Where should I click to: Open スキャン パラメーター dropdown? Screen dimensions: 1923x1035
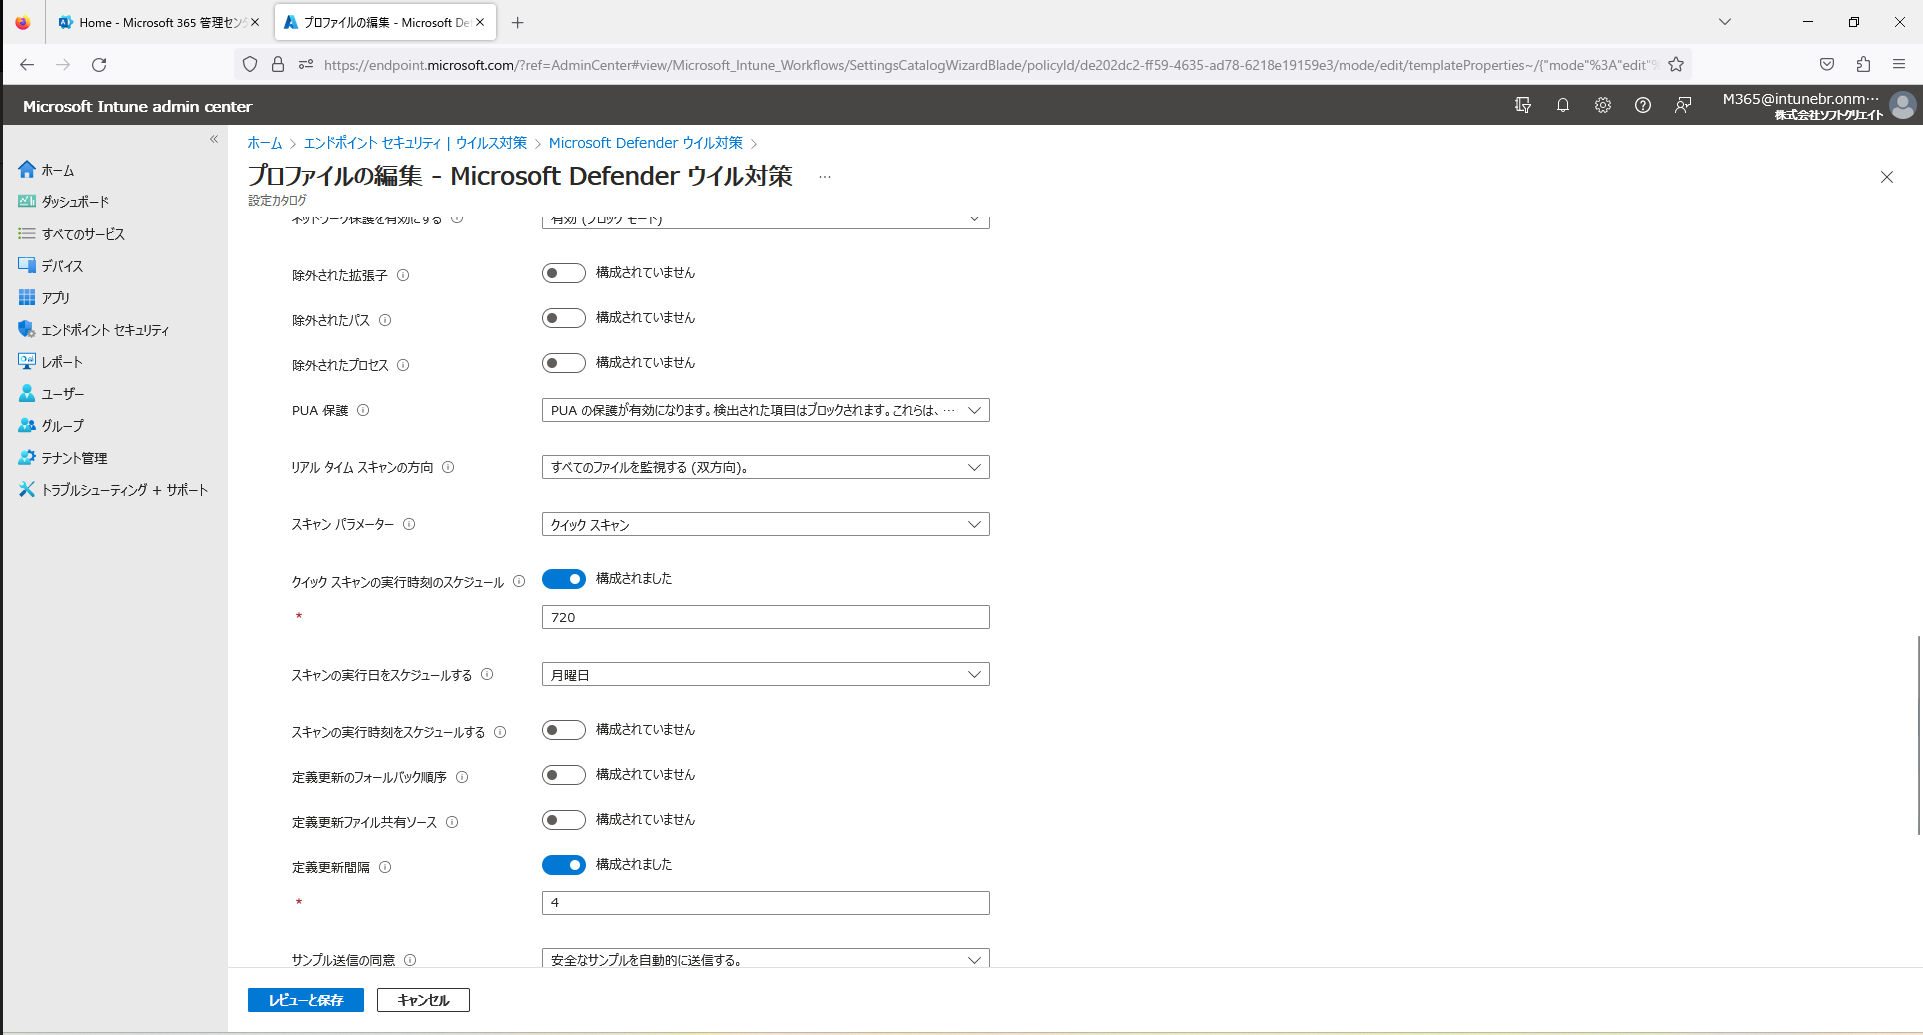766,524
